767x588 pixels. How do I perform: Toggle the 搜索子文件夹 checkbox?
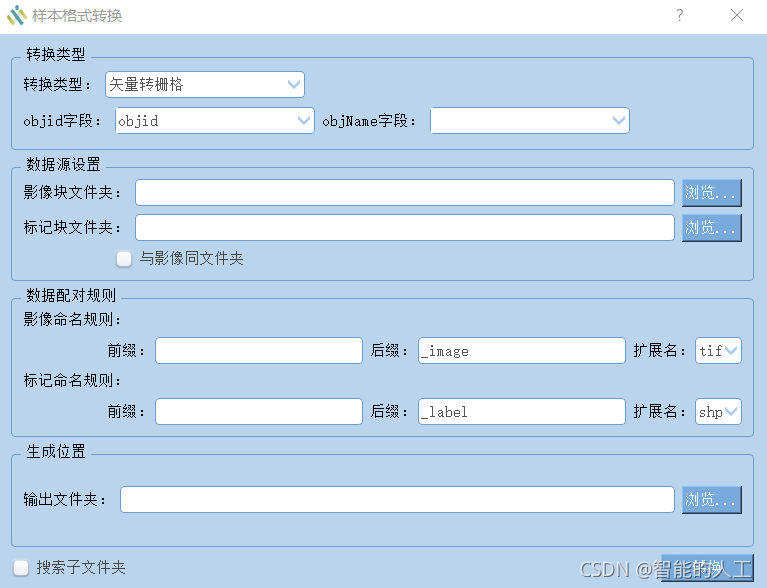pyautogui.click(x=21, y=568)
